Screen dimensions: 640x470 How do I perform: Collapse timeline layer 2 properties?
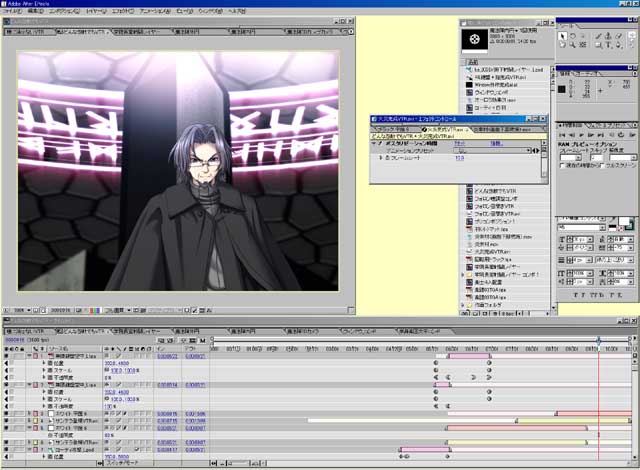tap(29, 385)
